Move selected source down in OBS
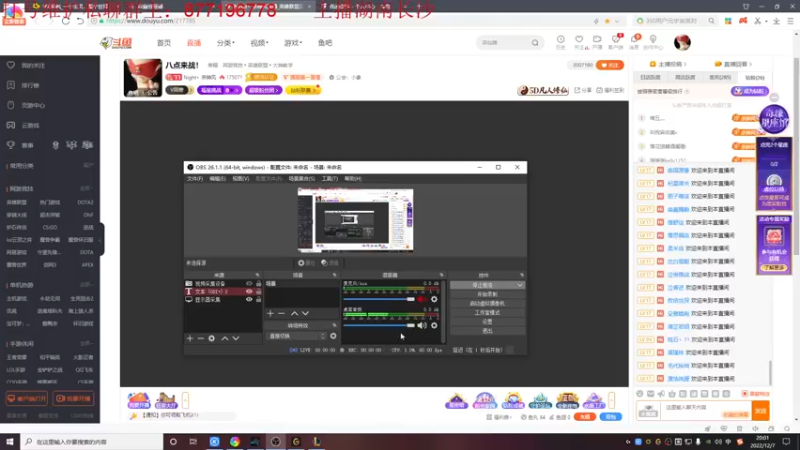 236,338
